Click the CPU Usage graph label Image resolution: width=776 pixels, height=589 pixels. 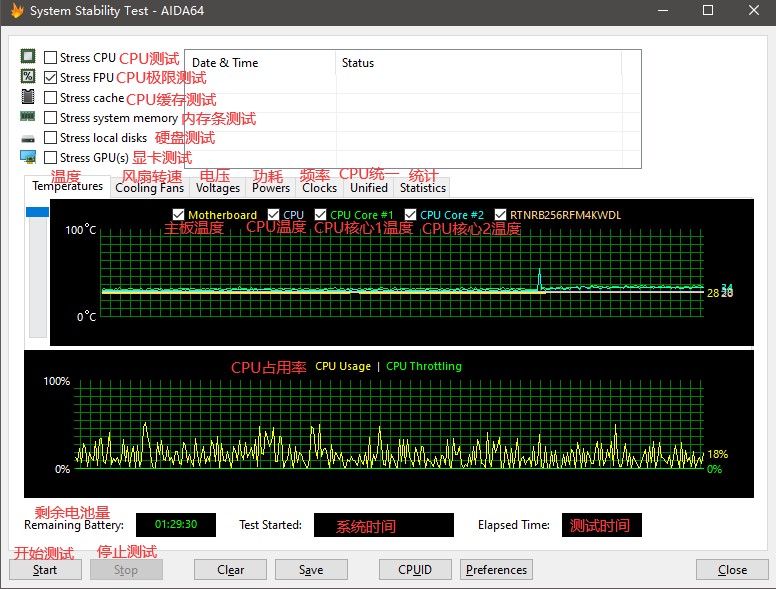click(343, 366)
